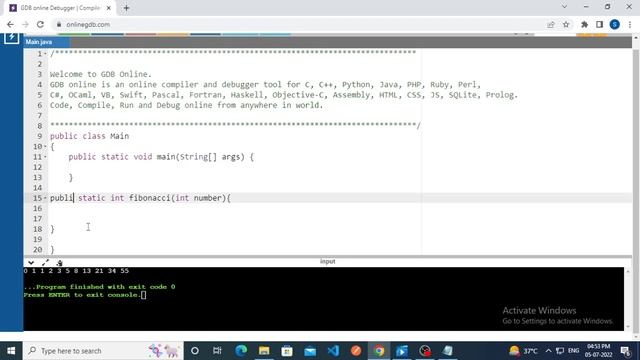Open Cortana circle in the taskbar
Viewport: 640px width, 360px height.
pyautogui.click(x=195, y=351)
